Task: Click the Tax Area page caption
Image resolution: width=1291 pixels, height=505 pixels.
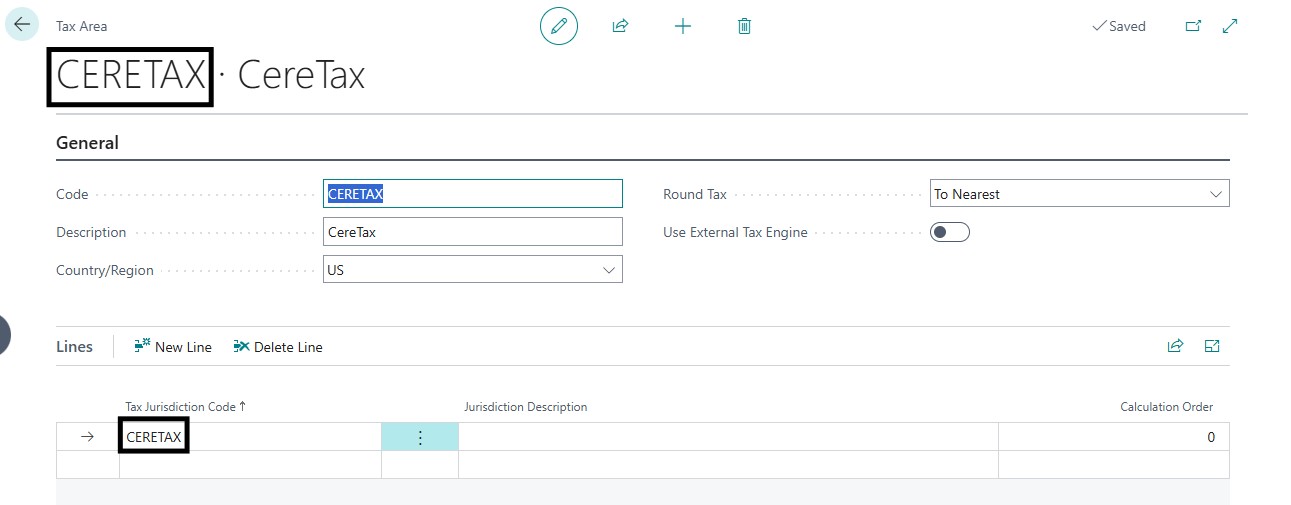Action: click(x=82, y=26)
